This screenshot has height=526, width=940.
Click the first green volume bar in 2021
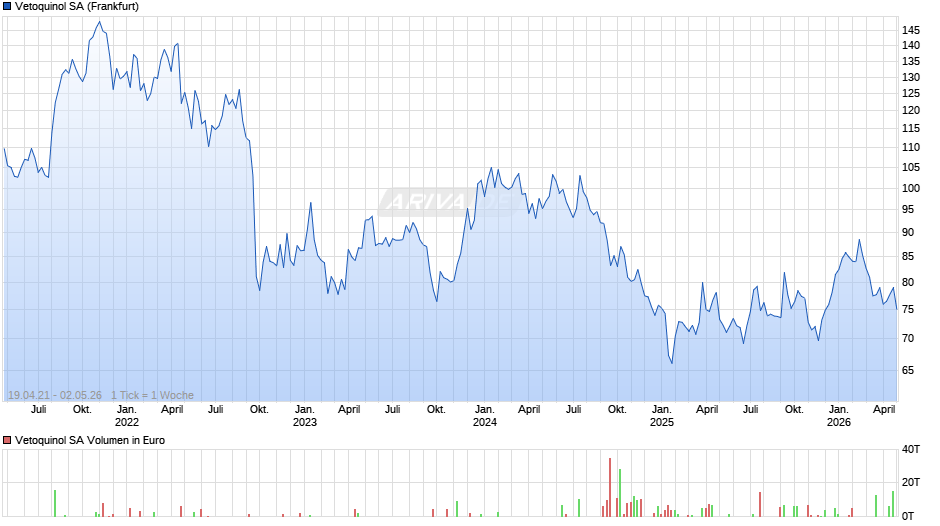[55, 503]
